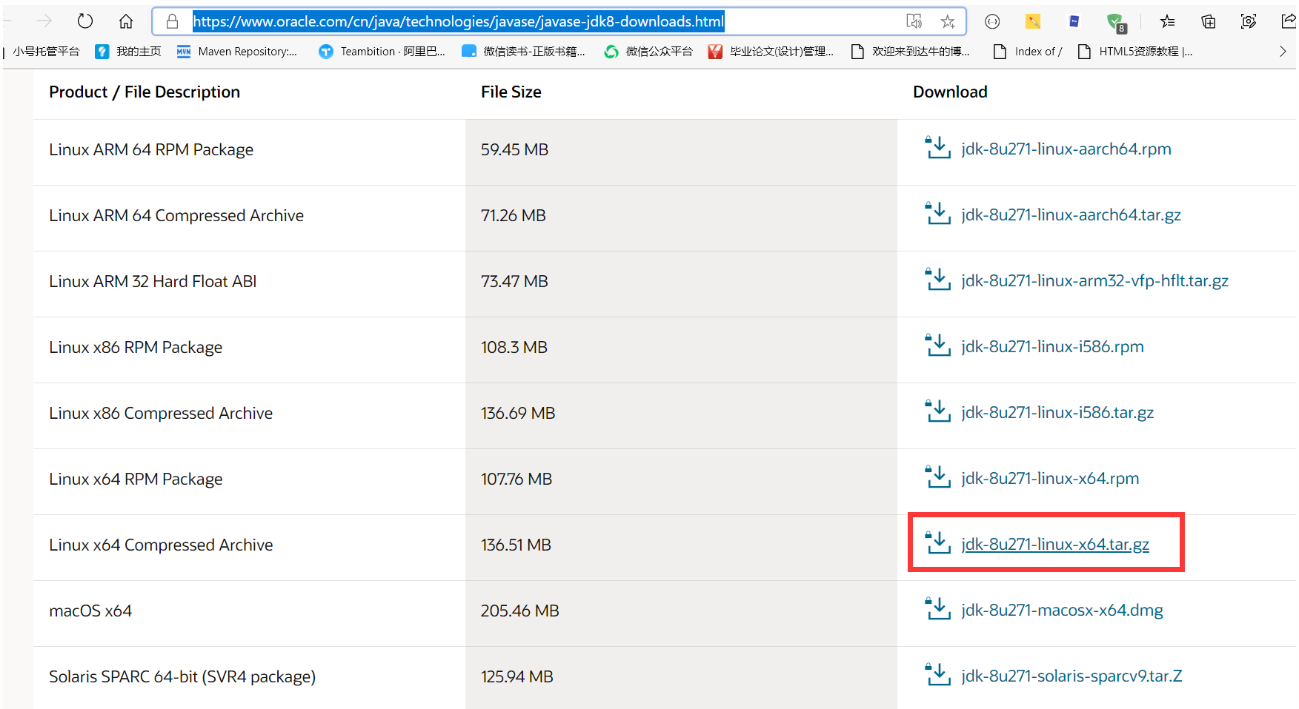View site information via the lock icon
This screenshot has height=709, width=1299.
click(x=172, y=21)
